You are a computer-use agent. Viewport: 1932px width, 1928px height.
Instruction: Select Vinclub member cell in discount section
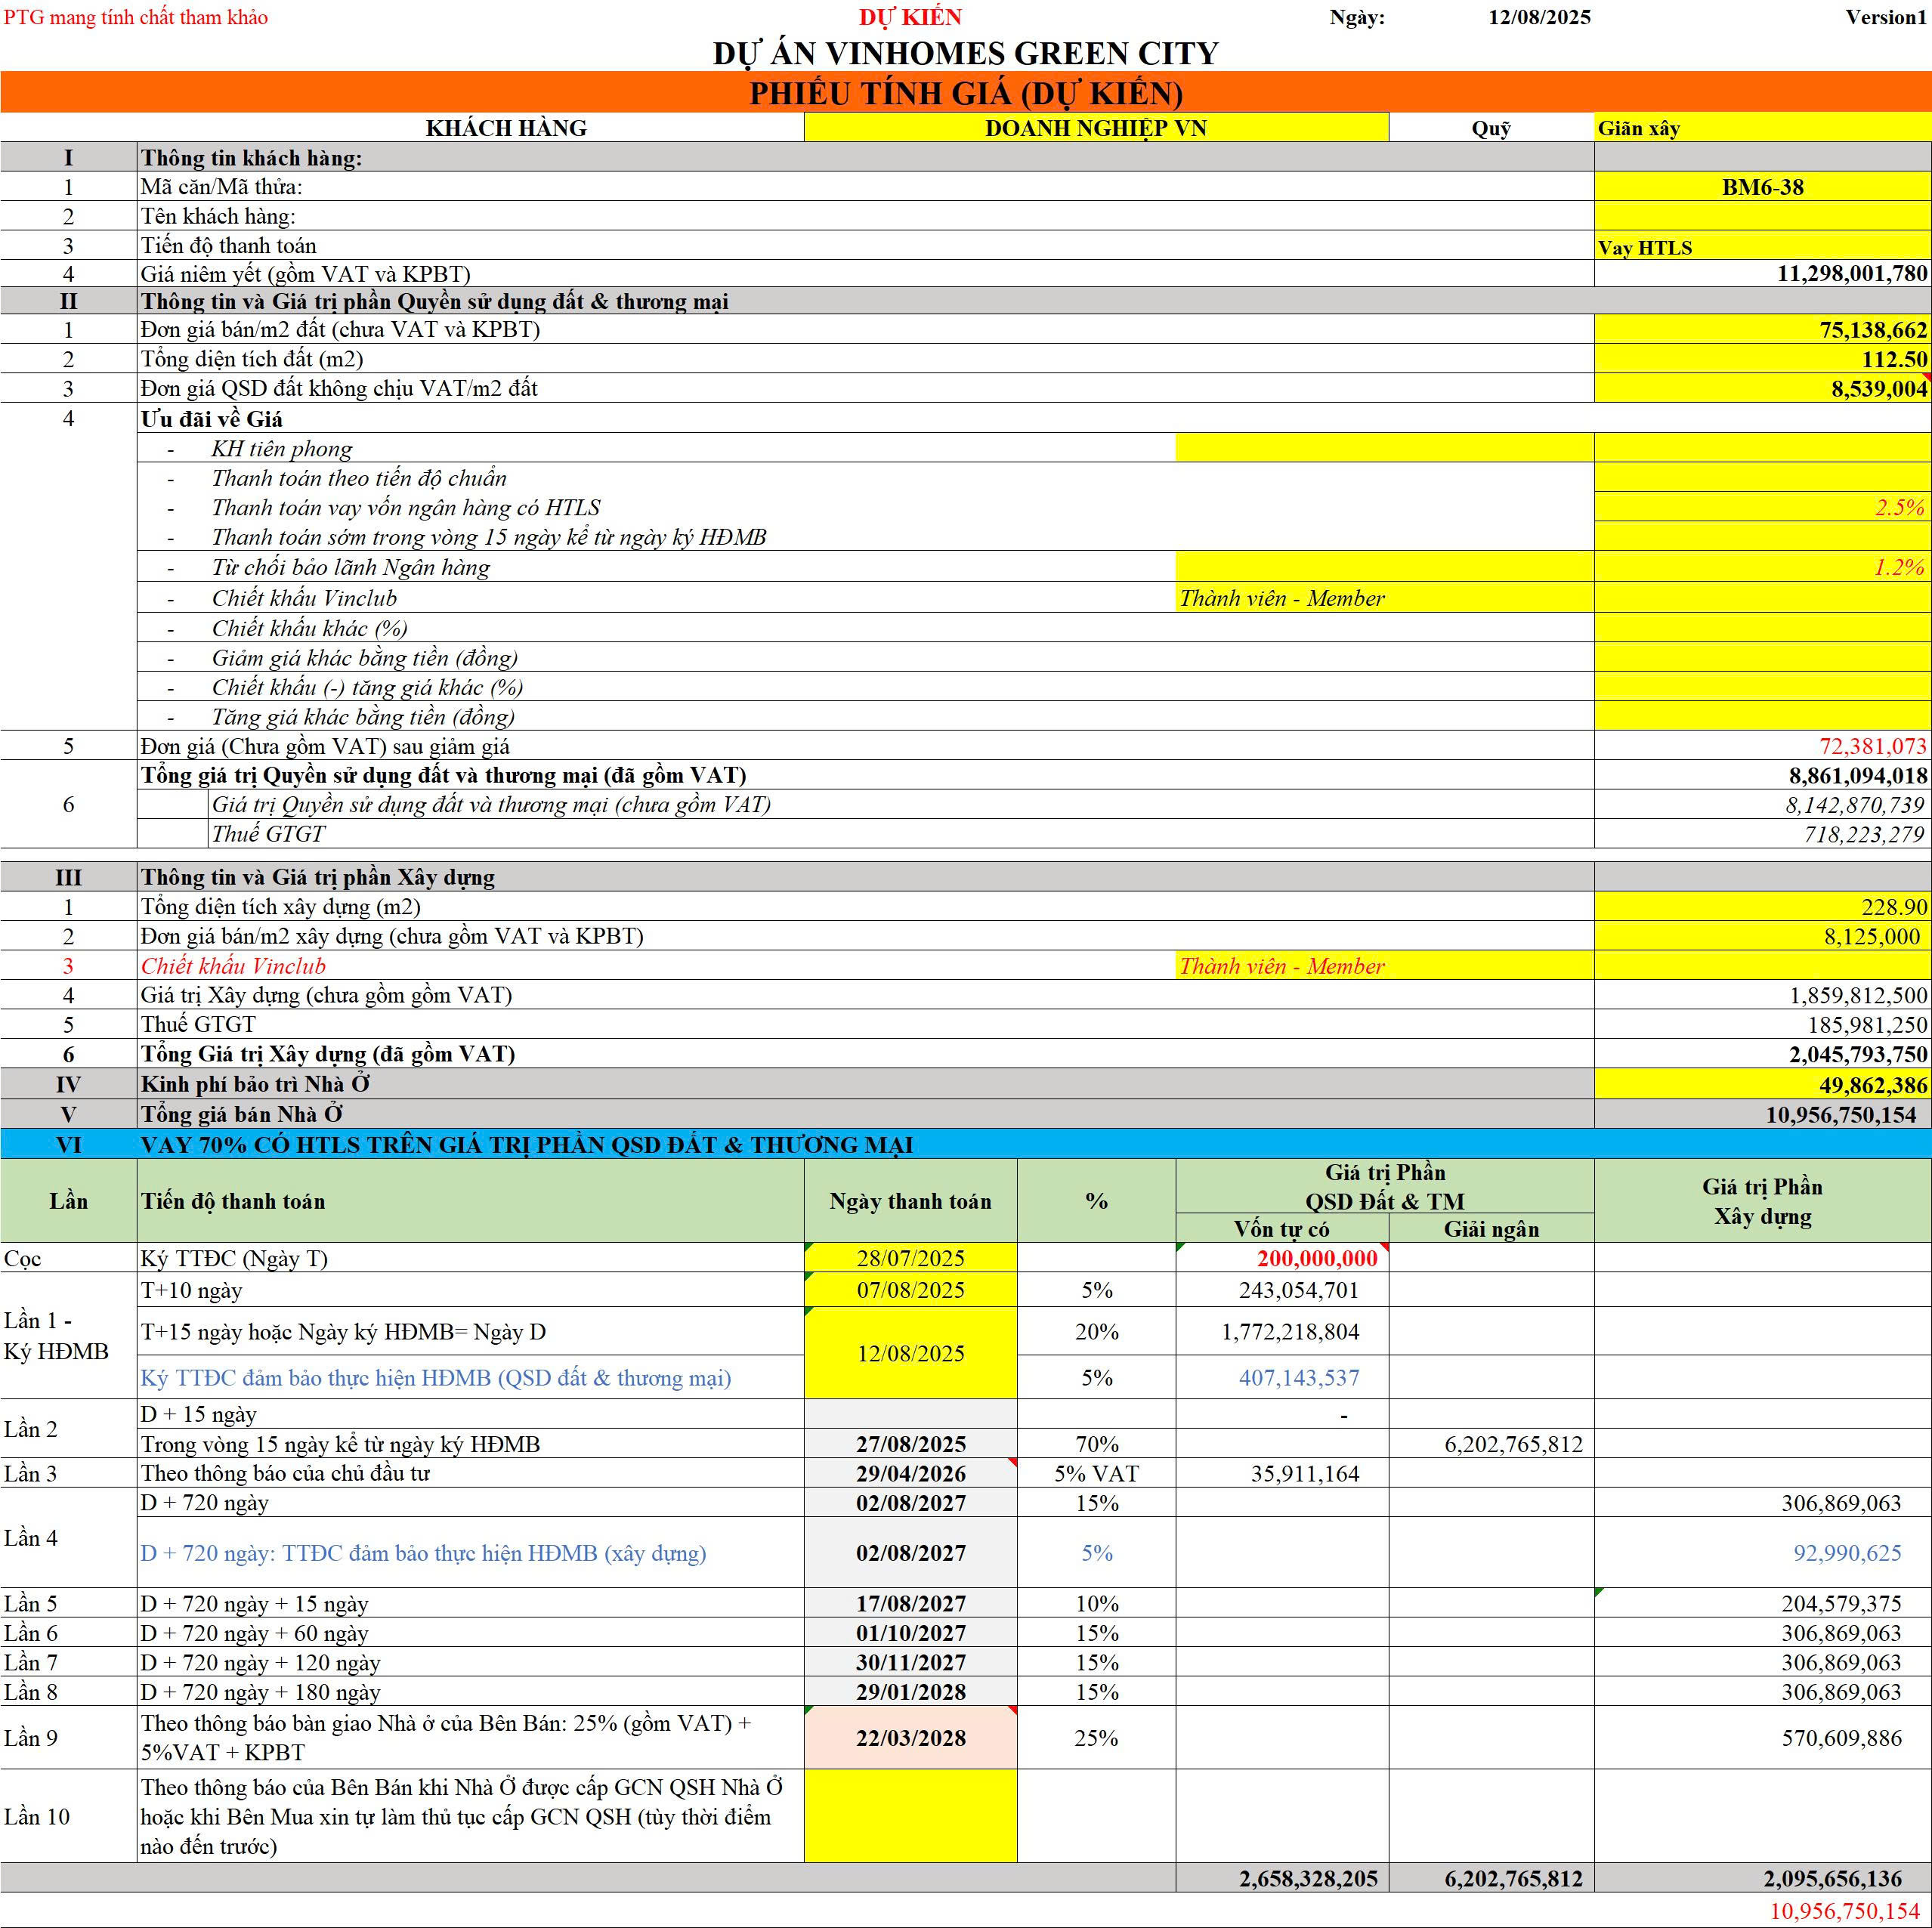tap(1384, 598)
